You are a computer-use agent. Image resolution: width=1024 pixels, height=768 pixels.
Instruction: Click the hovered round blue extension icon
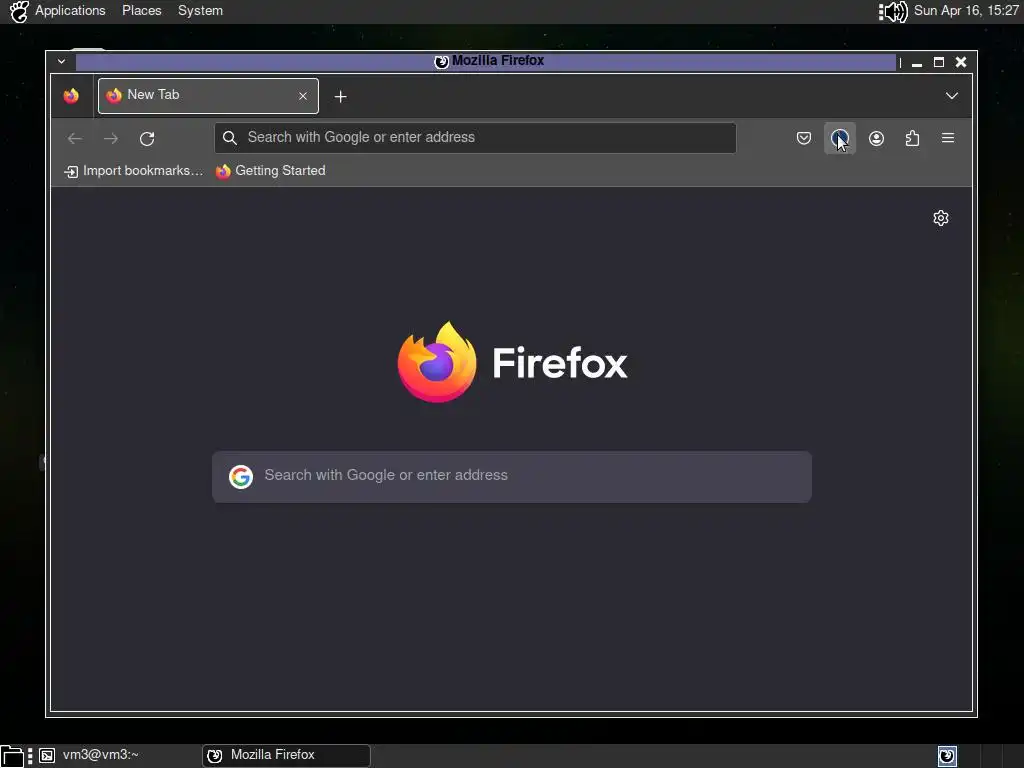(x=840, y=138)
